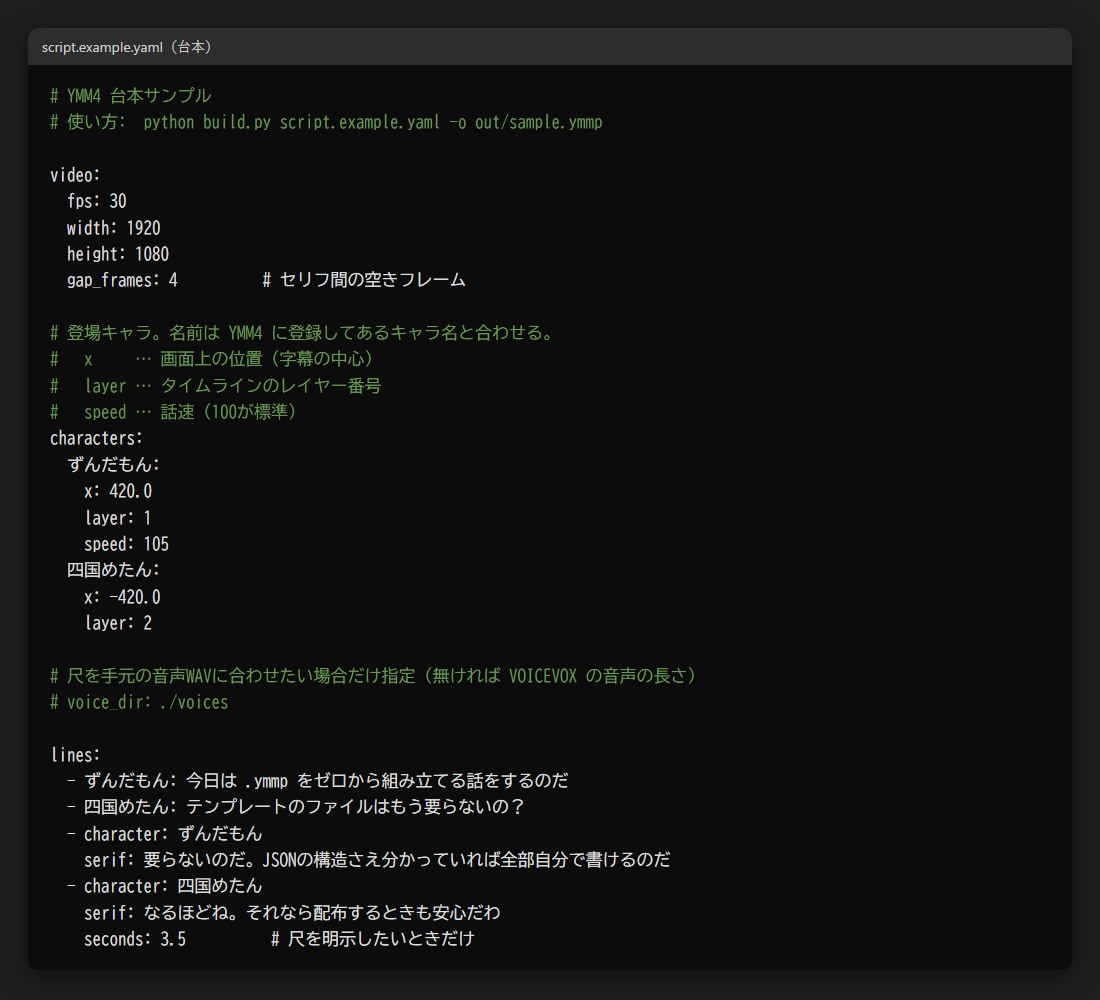Screen dimensions: 1100x1000
Task: Click the 'x: -420.0' line
Action: click(122, 597)
